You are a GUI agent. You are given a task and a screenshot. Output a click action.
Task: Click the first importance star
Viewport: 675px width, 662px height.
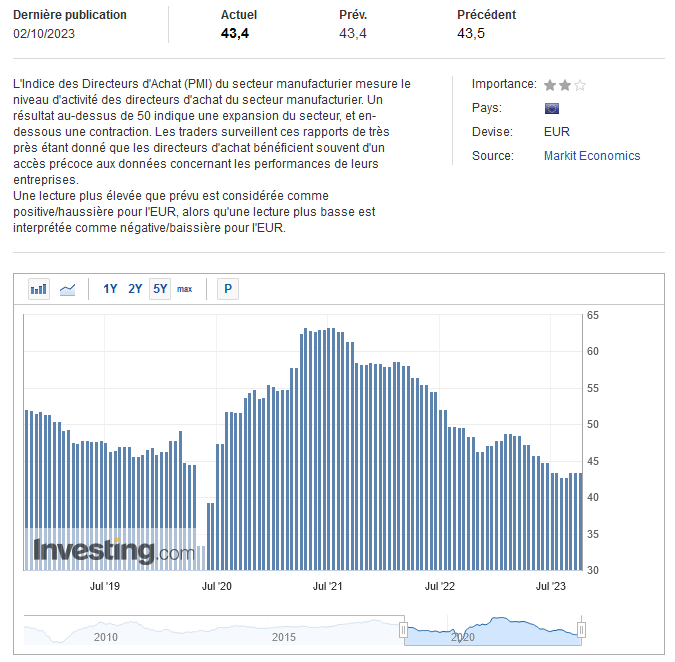click(550, 85)
